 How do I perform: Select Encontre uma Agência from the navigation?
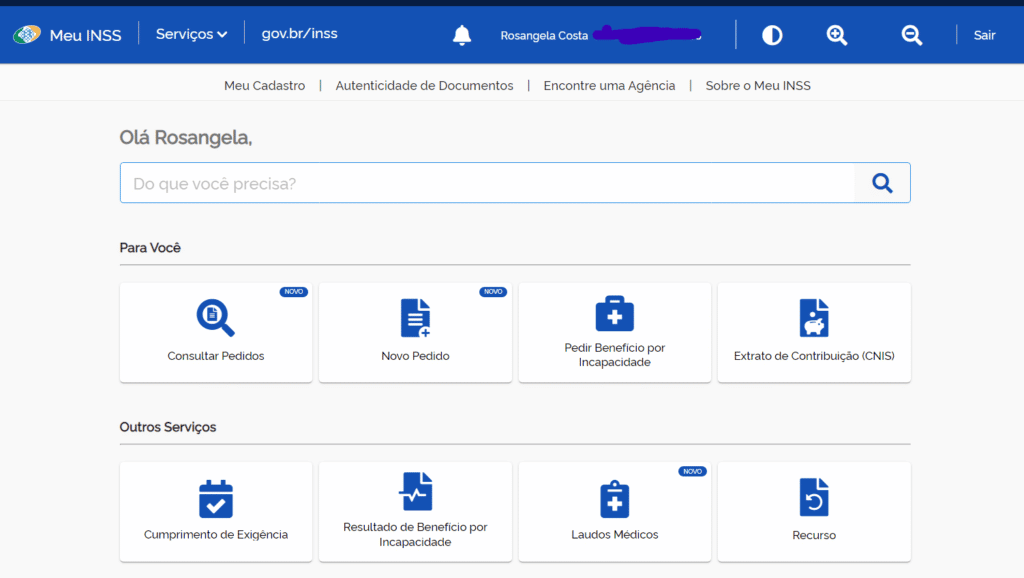609,86
